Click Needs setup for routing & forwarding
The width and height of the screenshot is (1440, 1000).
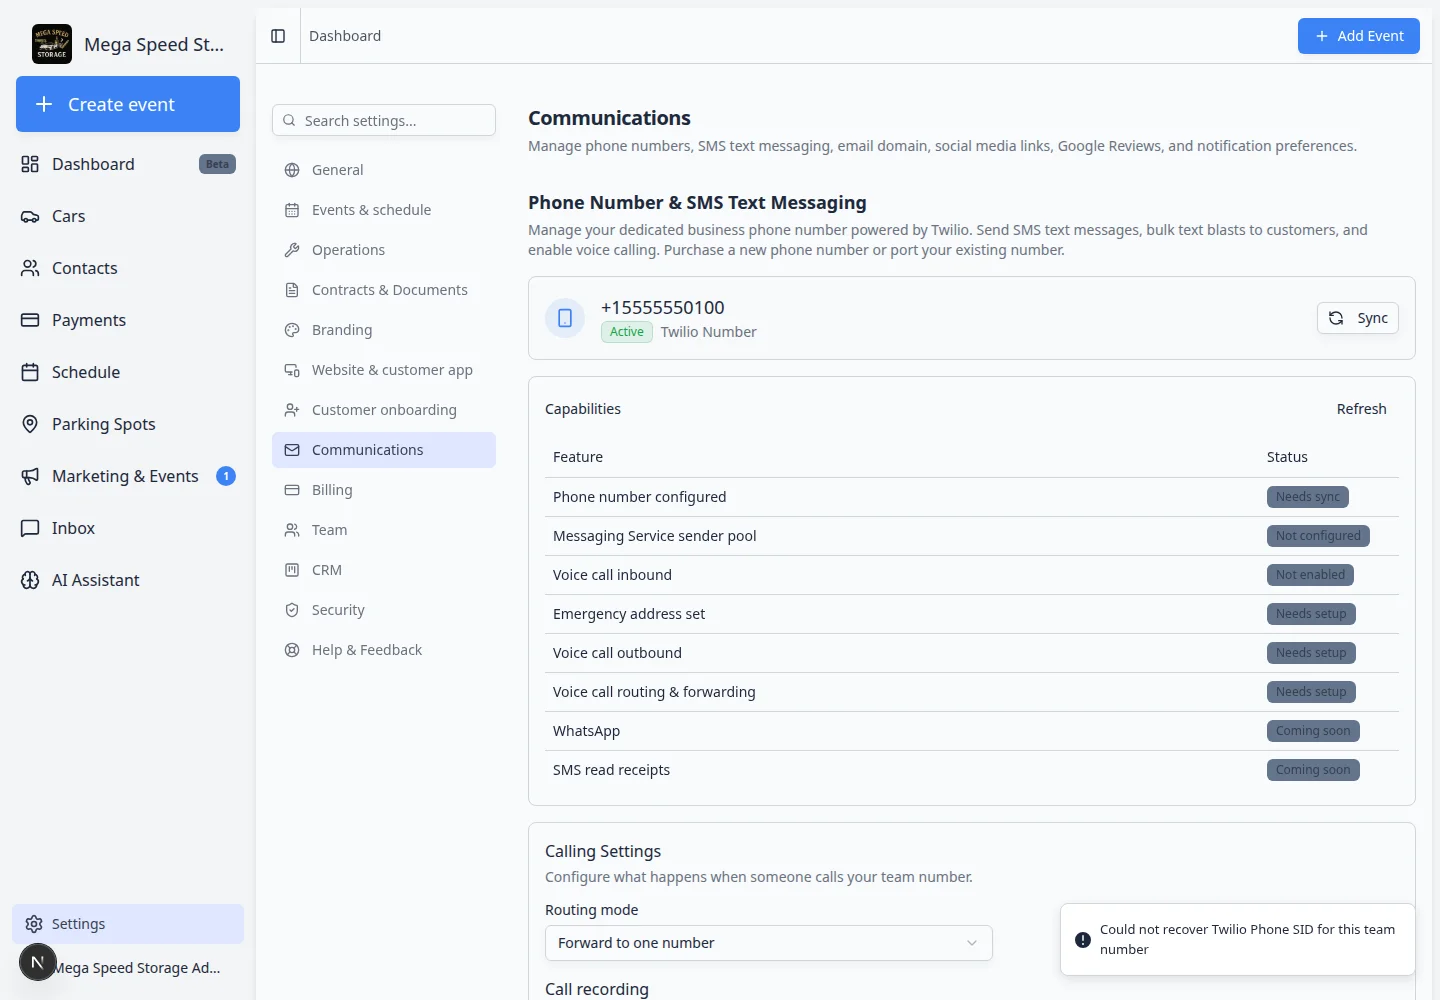pos(1311,692)
